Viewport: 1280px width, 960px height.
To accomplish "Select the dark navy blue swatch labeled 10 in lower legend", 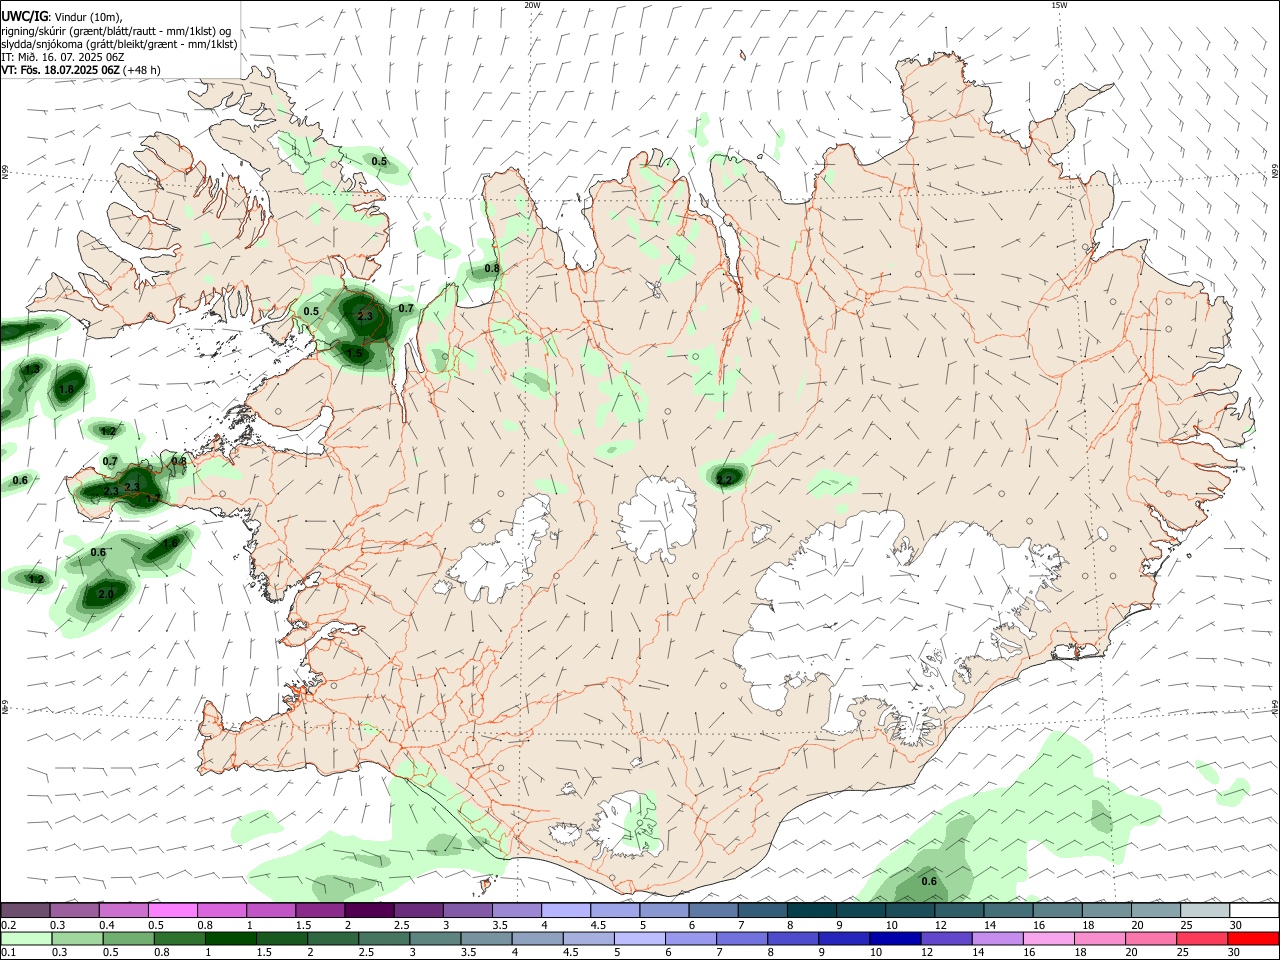I will coord(895,938).
